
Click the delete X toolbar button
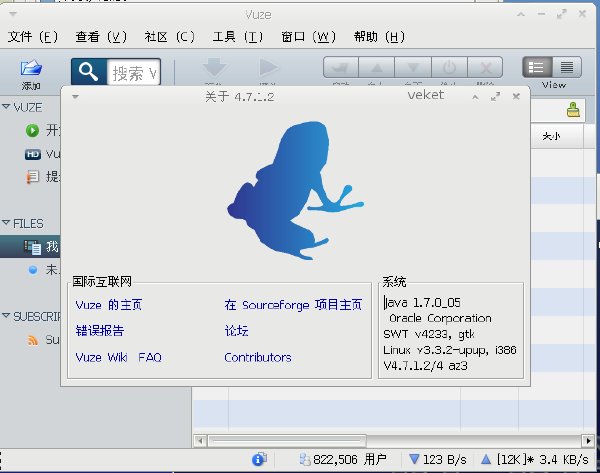tap(485, 68)
